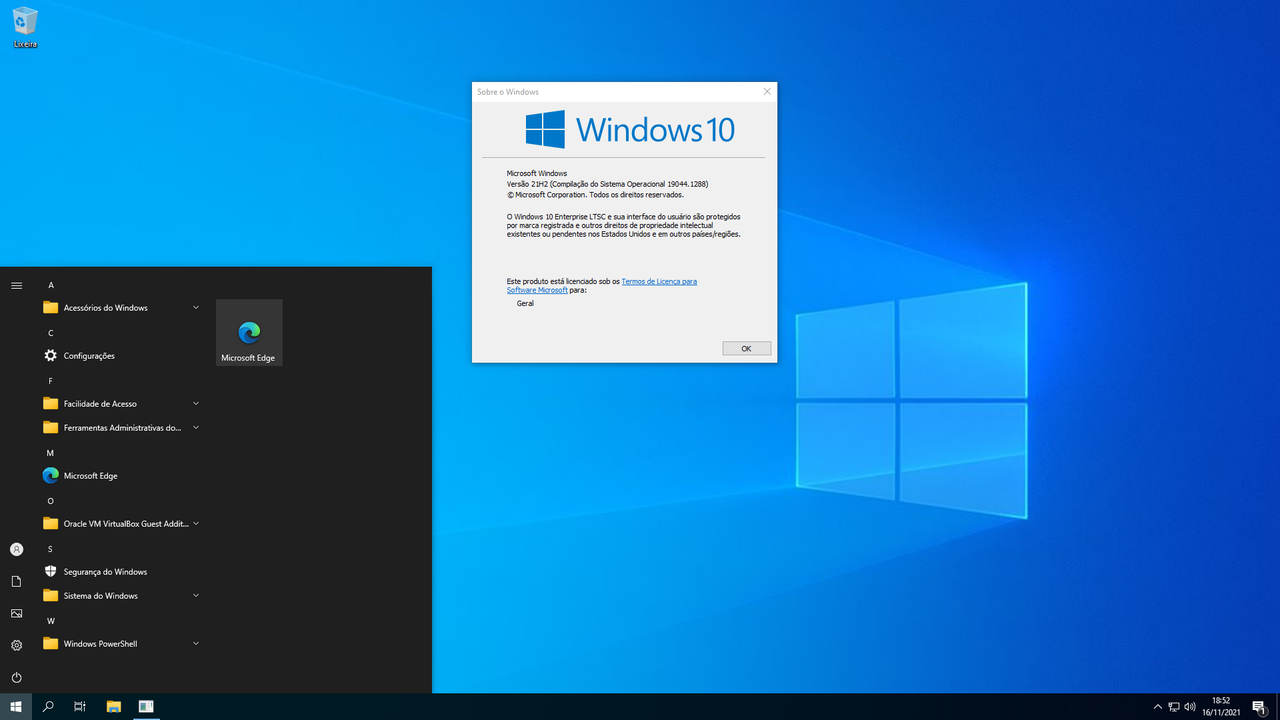Click the taskbar clock showing 18:52
This screenshot has width=1280, height=720.
click(1221, 707)
